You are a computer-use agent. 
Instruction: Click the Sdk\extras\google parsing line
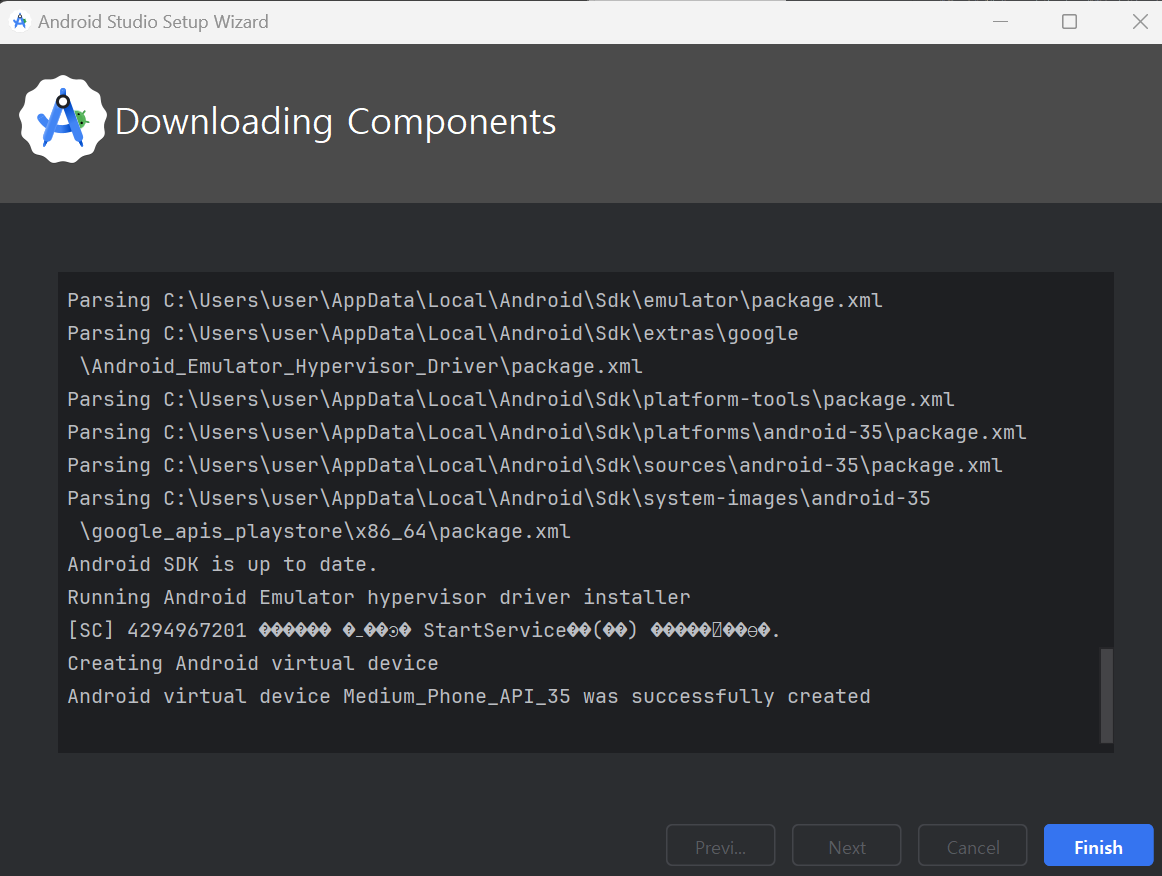433,334
